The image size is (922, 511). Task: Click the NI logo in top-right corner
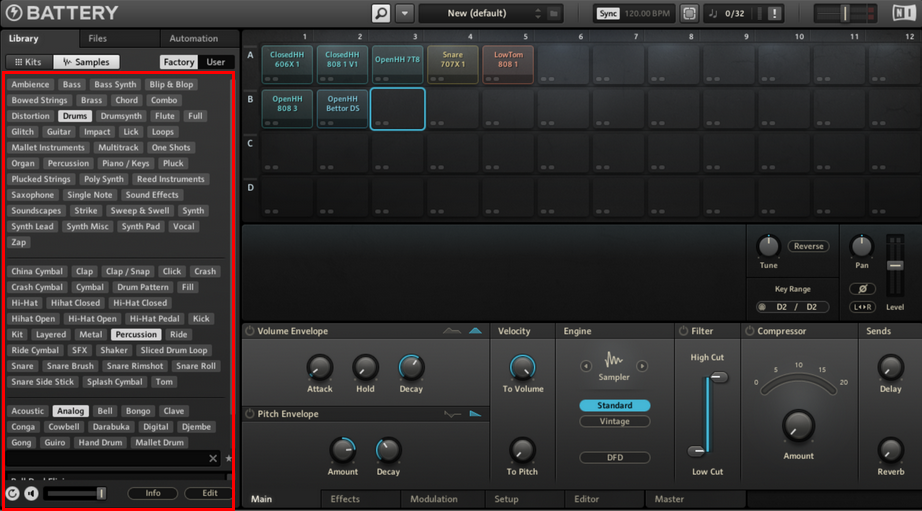(903, 13)
